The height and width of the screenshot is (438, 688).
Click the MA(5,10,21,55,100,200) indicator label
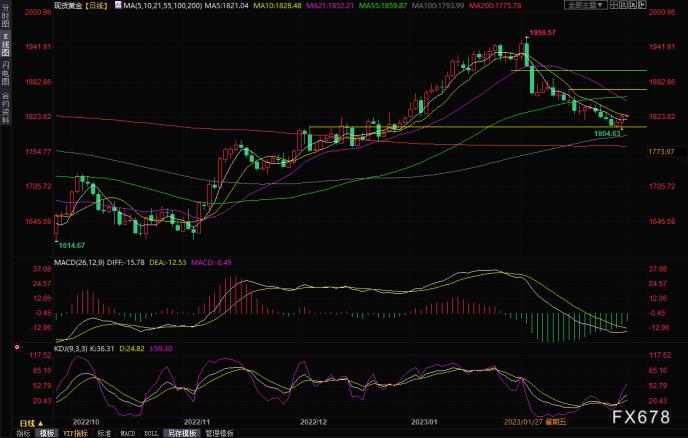point(162,6)
